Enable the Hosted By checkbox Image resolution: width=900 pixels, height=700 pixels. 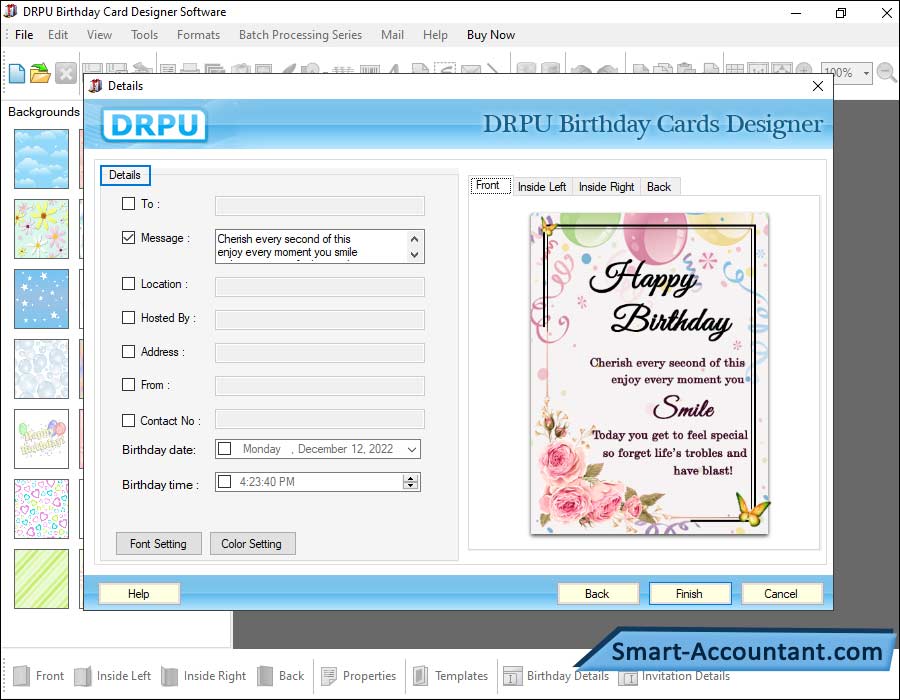click(x=129, y=317)
